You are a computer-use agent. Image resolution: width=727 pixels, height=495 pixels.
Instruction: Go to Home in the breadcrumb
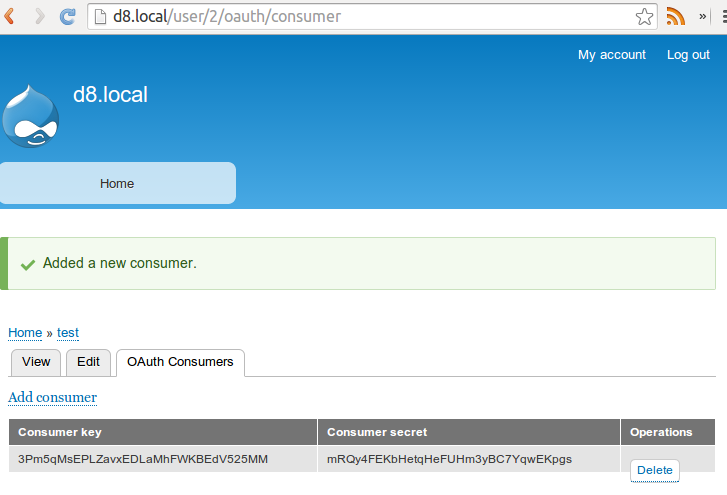coord(25,333)
